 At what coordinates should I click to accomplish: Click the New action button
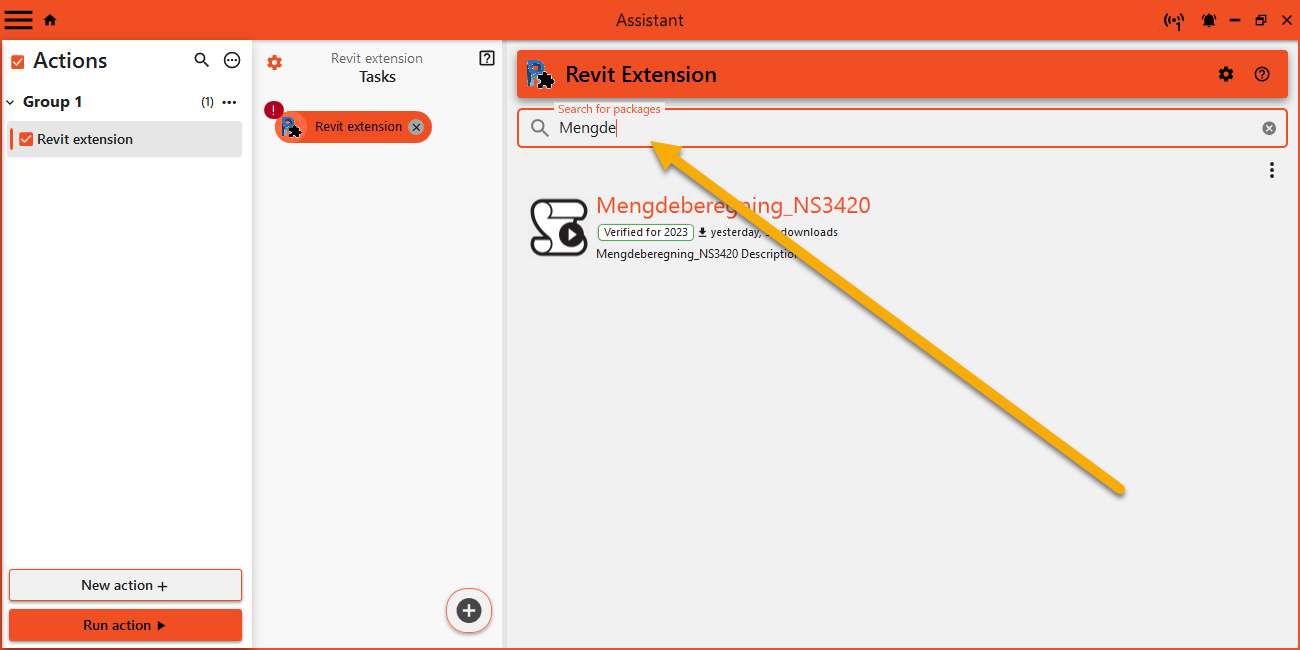point(125,585)
